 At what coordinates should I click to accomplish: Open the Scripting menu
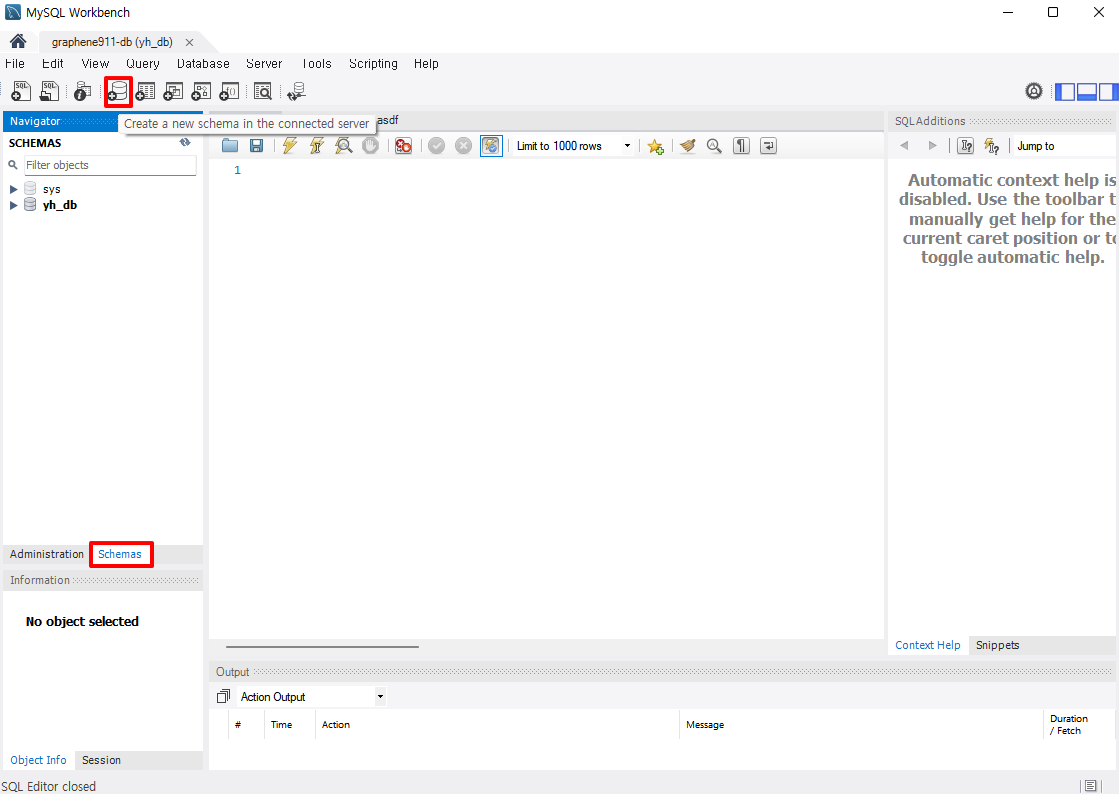point(373,63)
